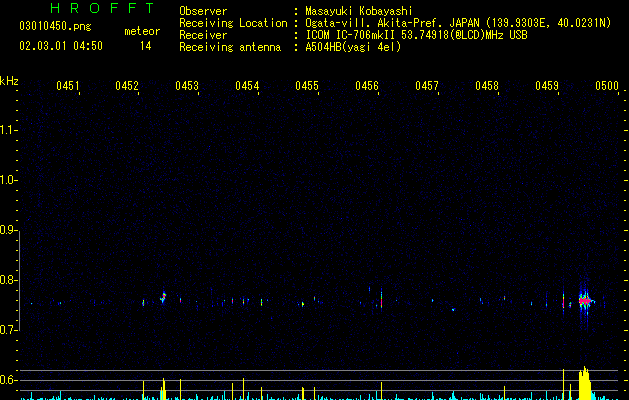Image resolution: width=629 pixels, height=400 pixels.
Task: Click the meteor echo blob after 0452
Action: tap(163, 298)
